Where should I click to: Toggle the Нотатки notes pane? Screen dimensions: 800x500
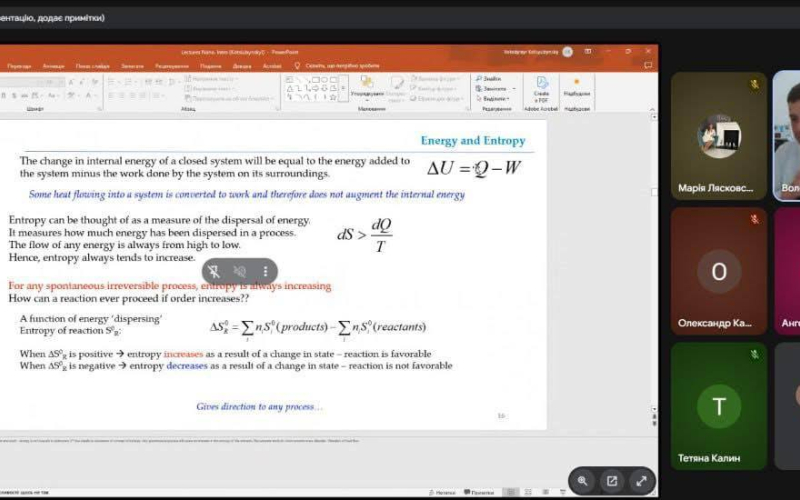pos(442,492)
